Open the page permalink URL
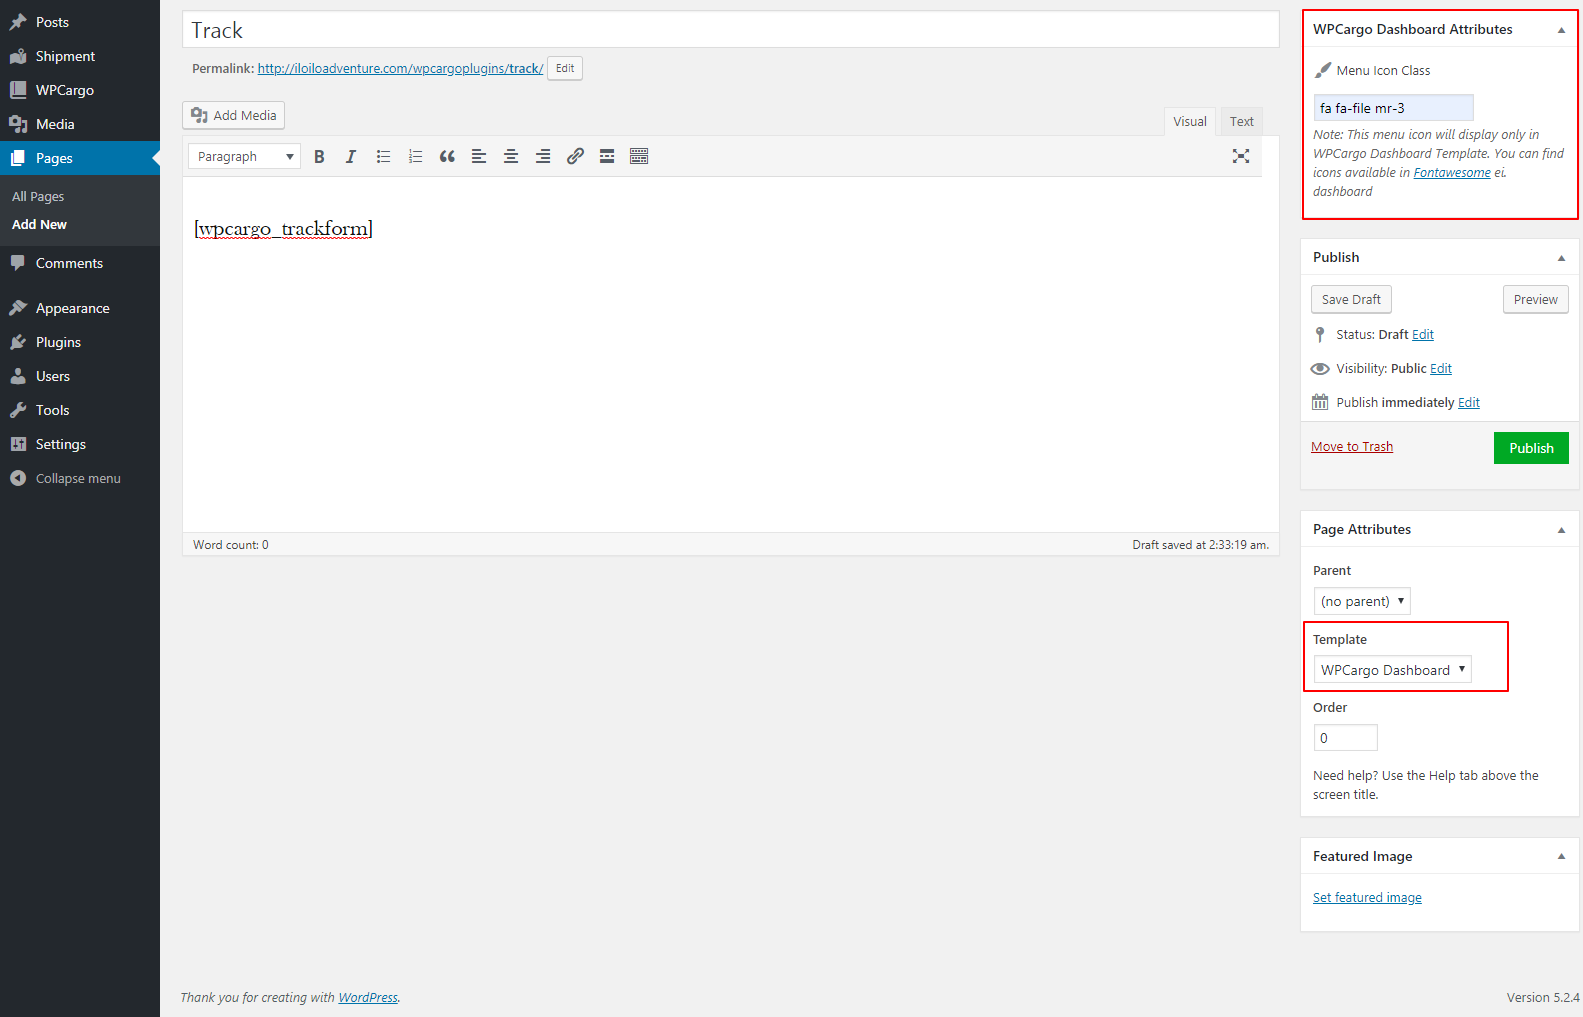This screenshot has height=1017, width=1583. click(x=400, y=69)
